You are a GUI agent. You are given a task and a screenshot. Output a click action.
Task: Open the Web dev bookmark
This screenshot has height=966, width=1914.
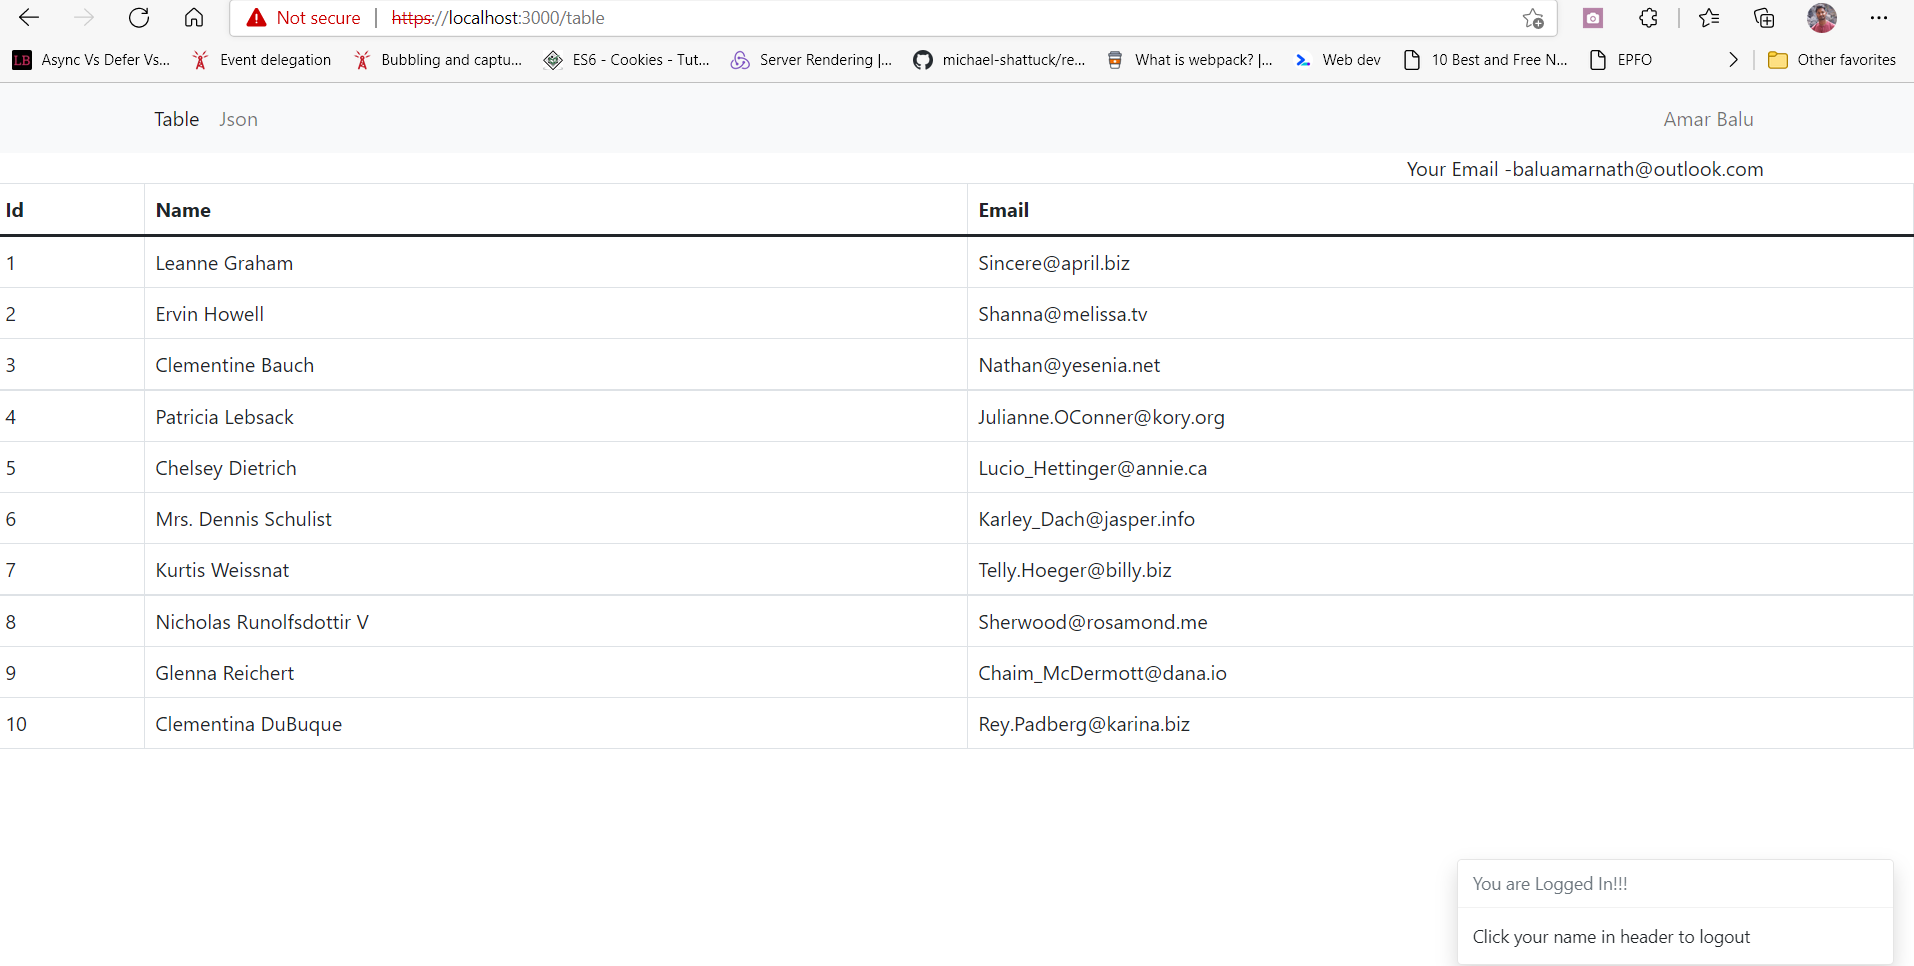1338,59
